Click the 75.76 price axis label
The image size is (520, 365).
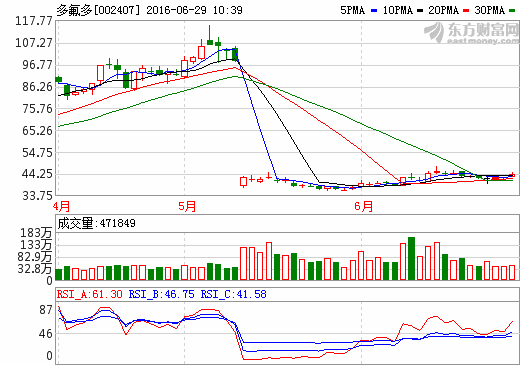tap(37, 109)
